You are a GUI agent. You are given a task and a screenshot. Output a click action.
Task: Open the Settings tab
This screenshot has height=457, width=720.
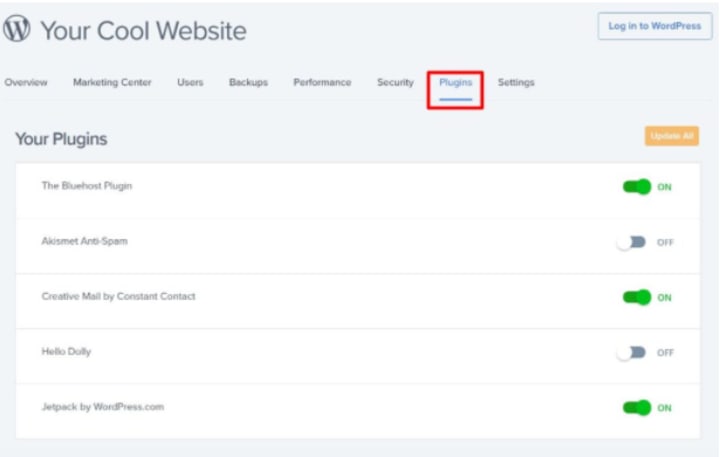coord(516,82)
